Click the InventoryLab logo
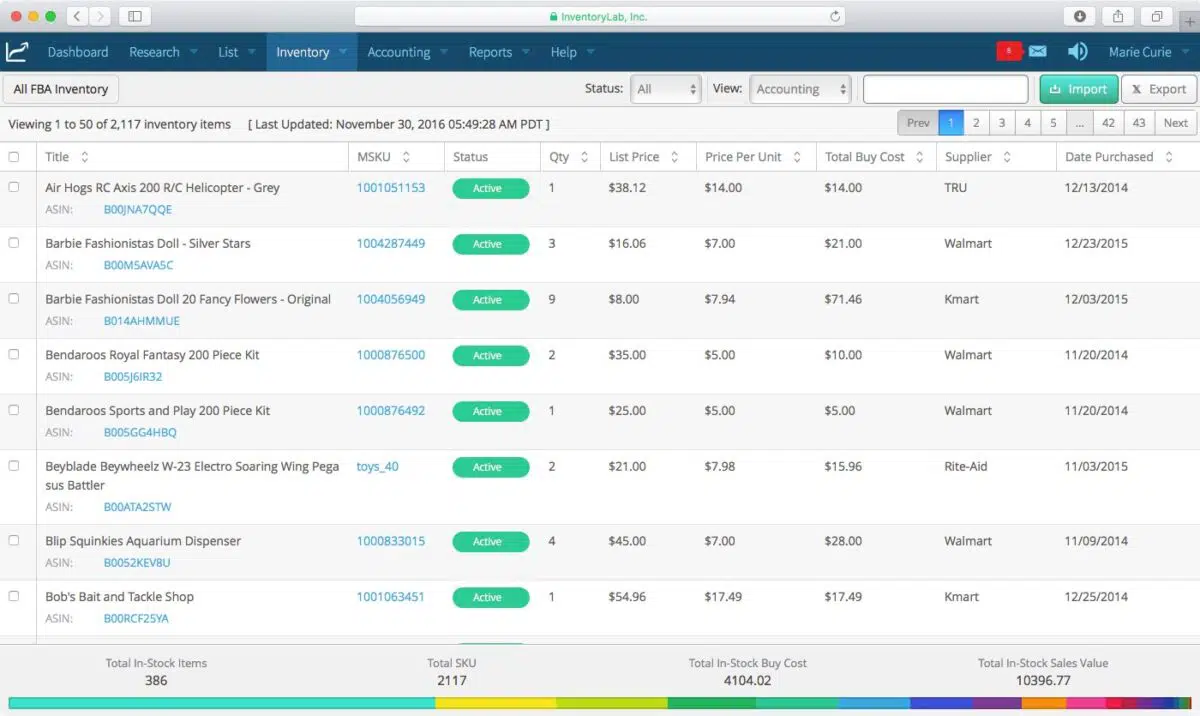Image resolution: width=1200 pixels, height=716 pixels. coord(17,51)
